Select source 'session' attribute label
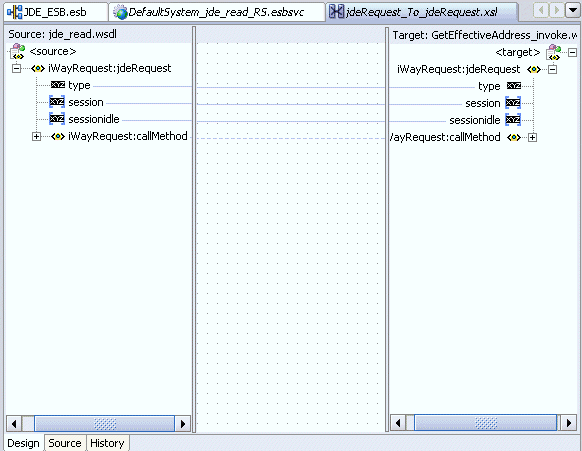Image resolution: width=582 pixels, height=451 pixels. pyautogui.click(x=86, y=102)
